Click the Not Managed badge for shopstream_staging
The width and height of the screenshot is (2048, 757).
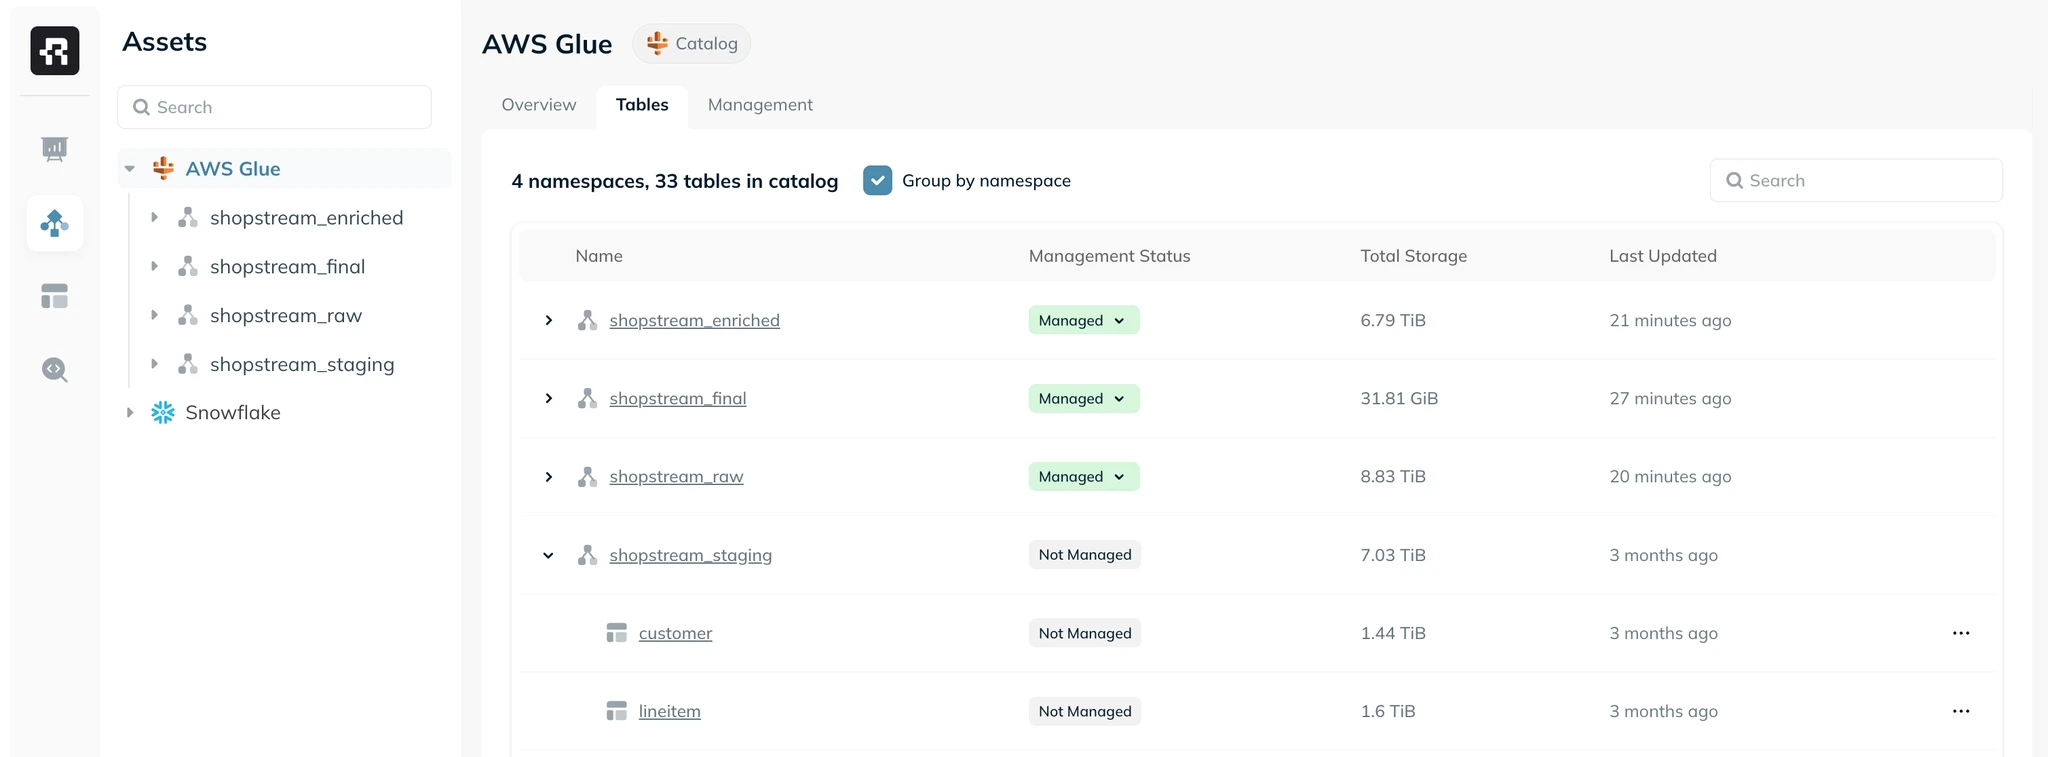tap(1085, 555)
